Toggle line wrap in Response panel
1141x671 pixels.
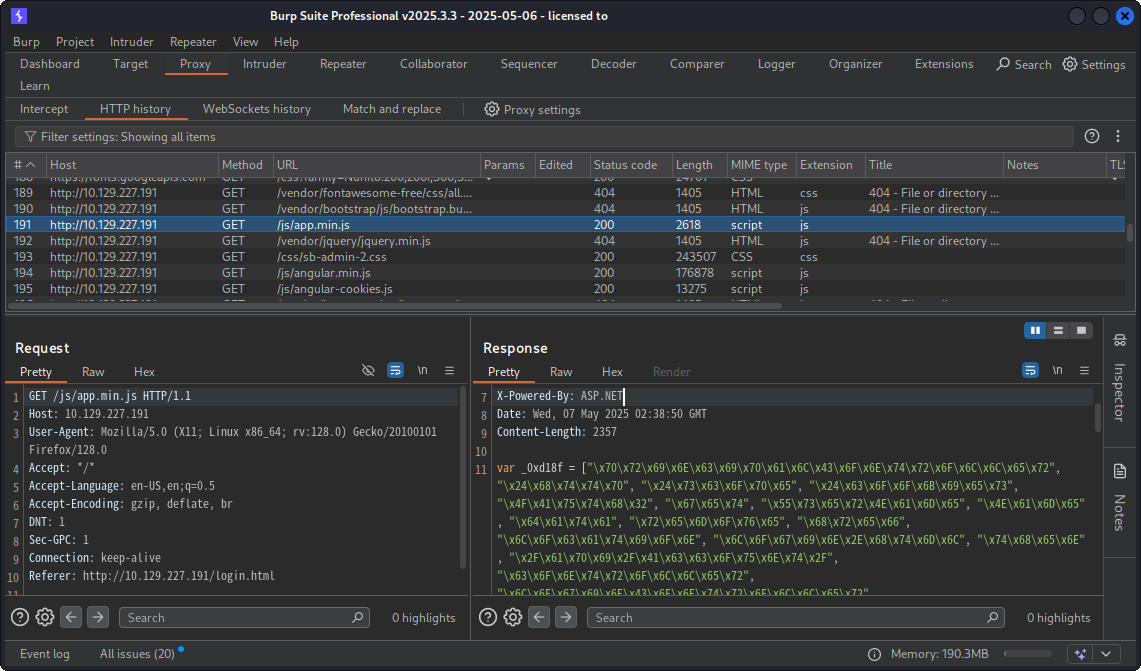[x=1030, y=370]
